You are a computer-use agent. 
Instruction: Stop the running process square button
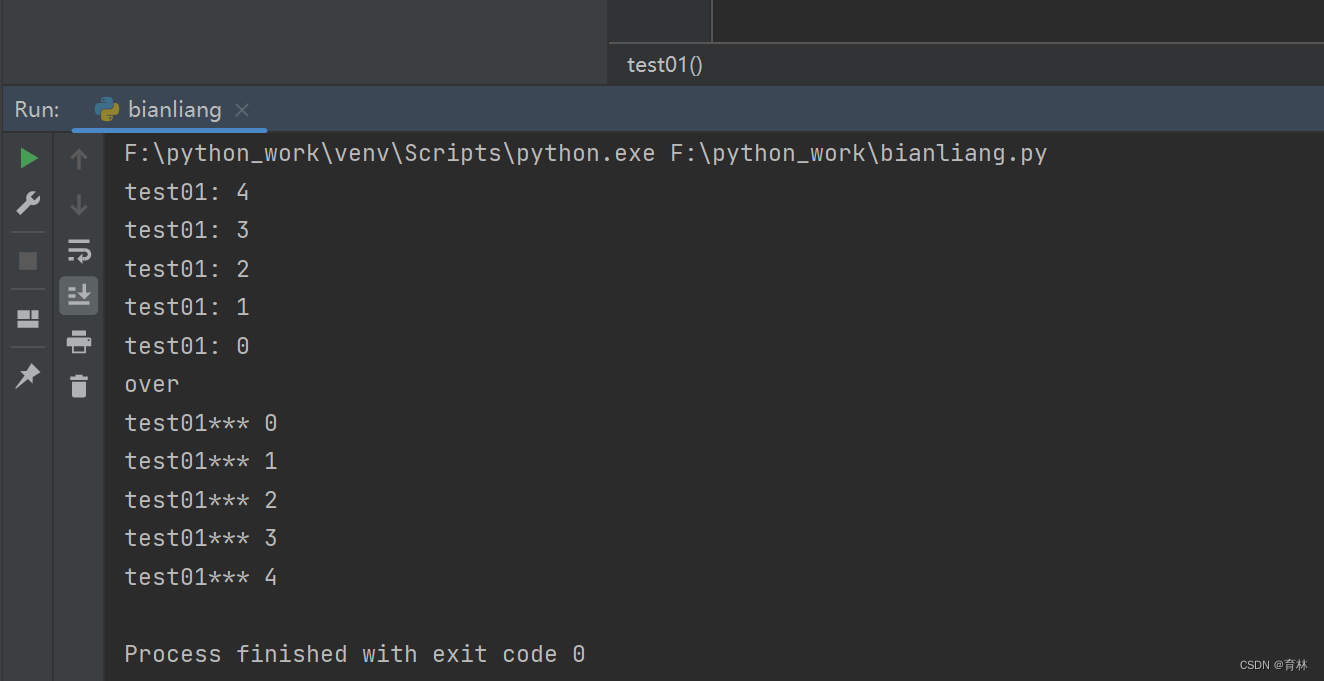pyautogui.click(x=28, y=261)
